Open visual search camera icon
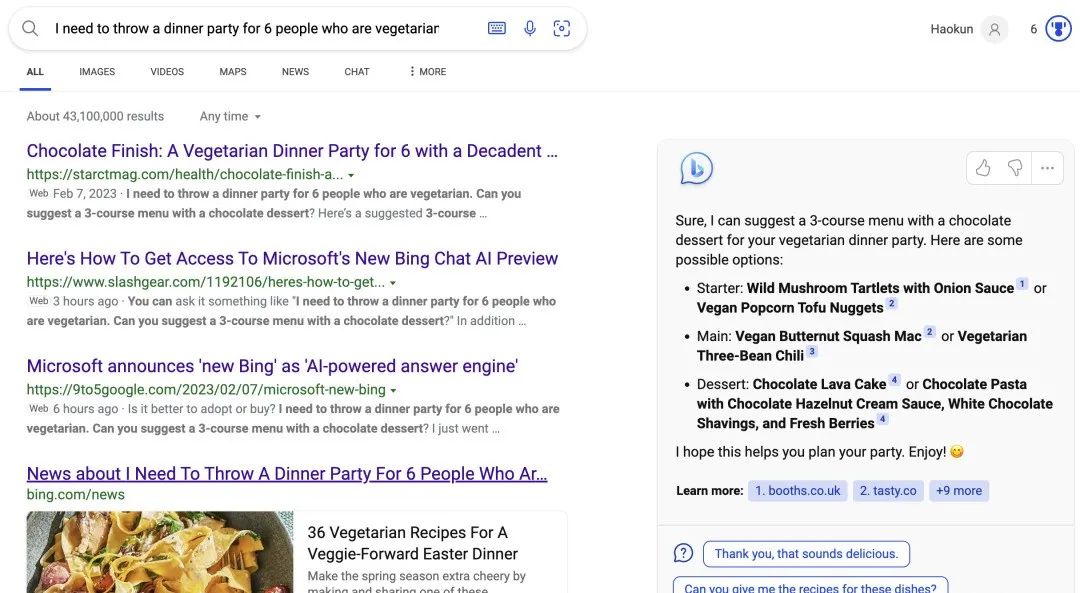The width and height of the screenshot is (1080, 593). point(561,28)
